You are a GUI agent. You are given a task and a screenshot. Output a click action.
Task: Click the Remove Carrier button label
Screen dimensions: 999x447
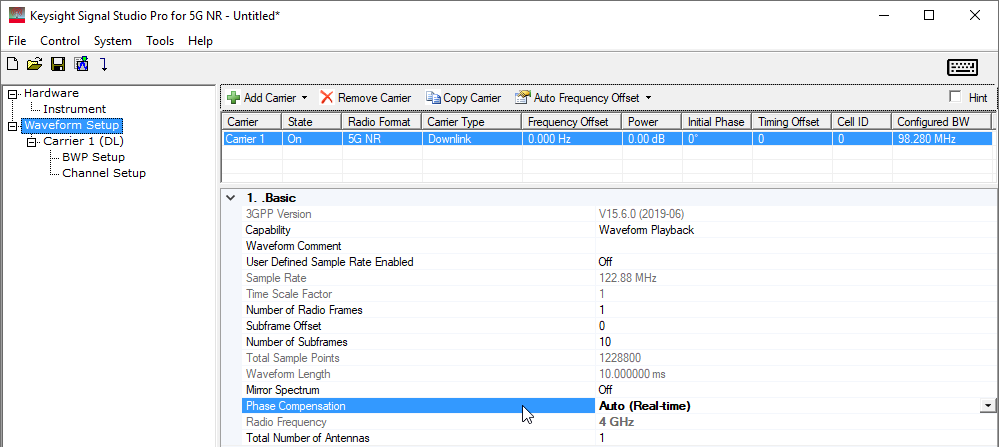[375, 98]
